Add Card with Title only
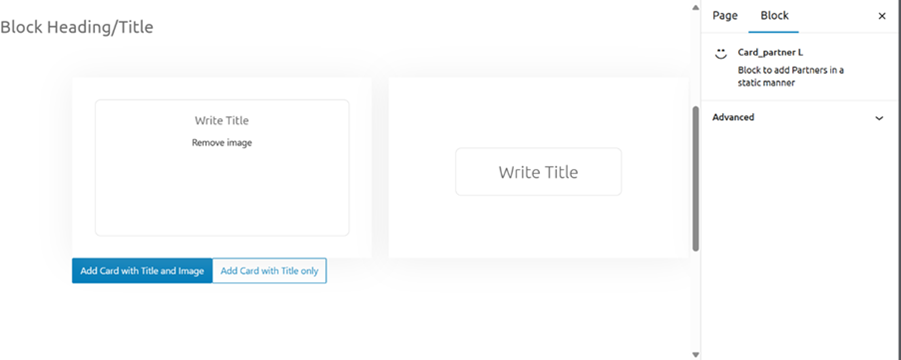 [x=269, y=271]
